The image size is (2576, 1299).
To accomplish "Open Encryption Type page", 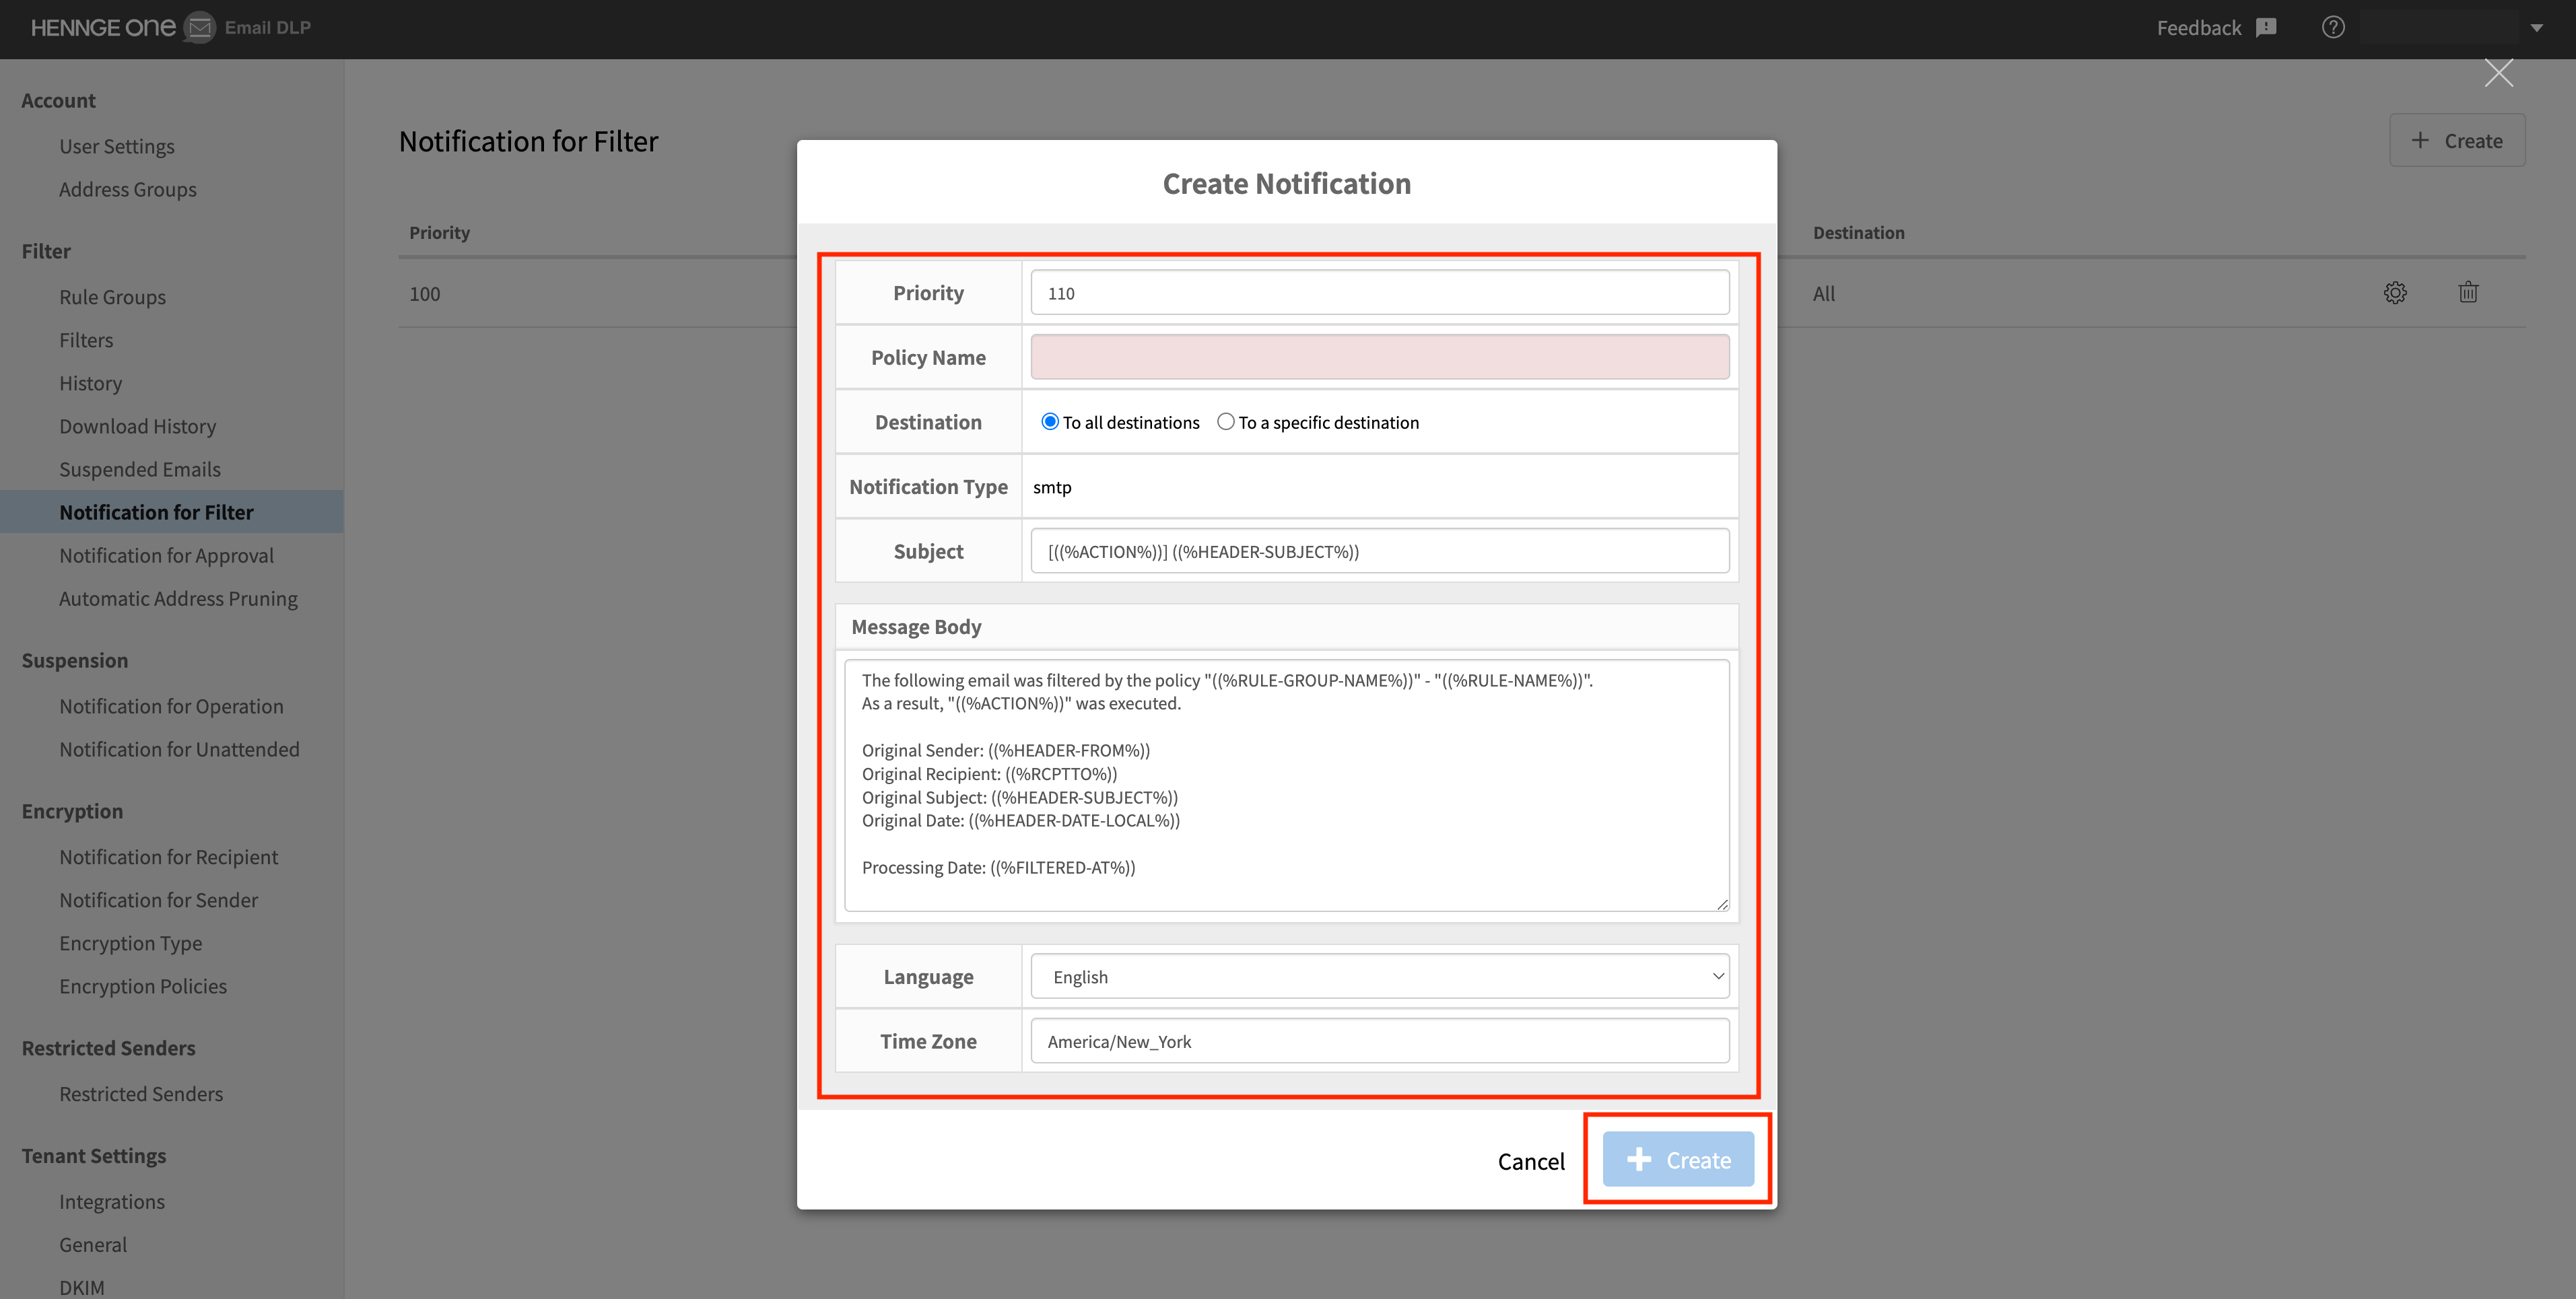I will point(131,943).
